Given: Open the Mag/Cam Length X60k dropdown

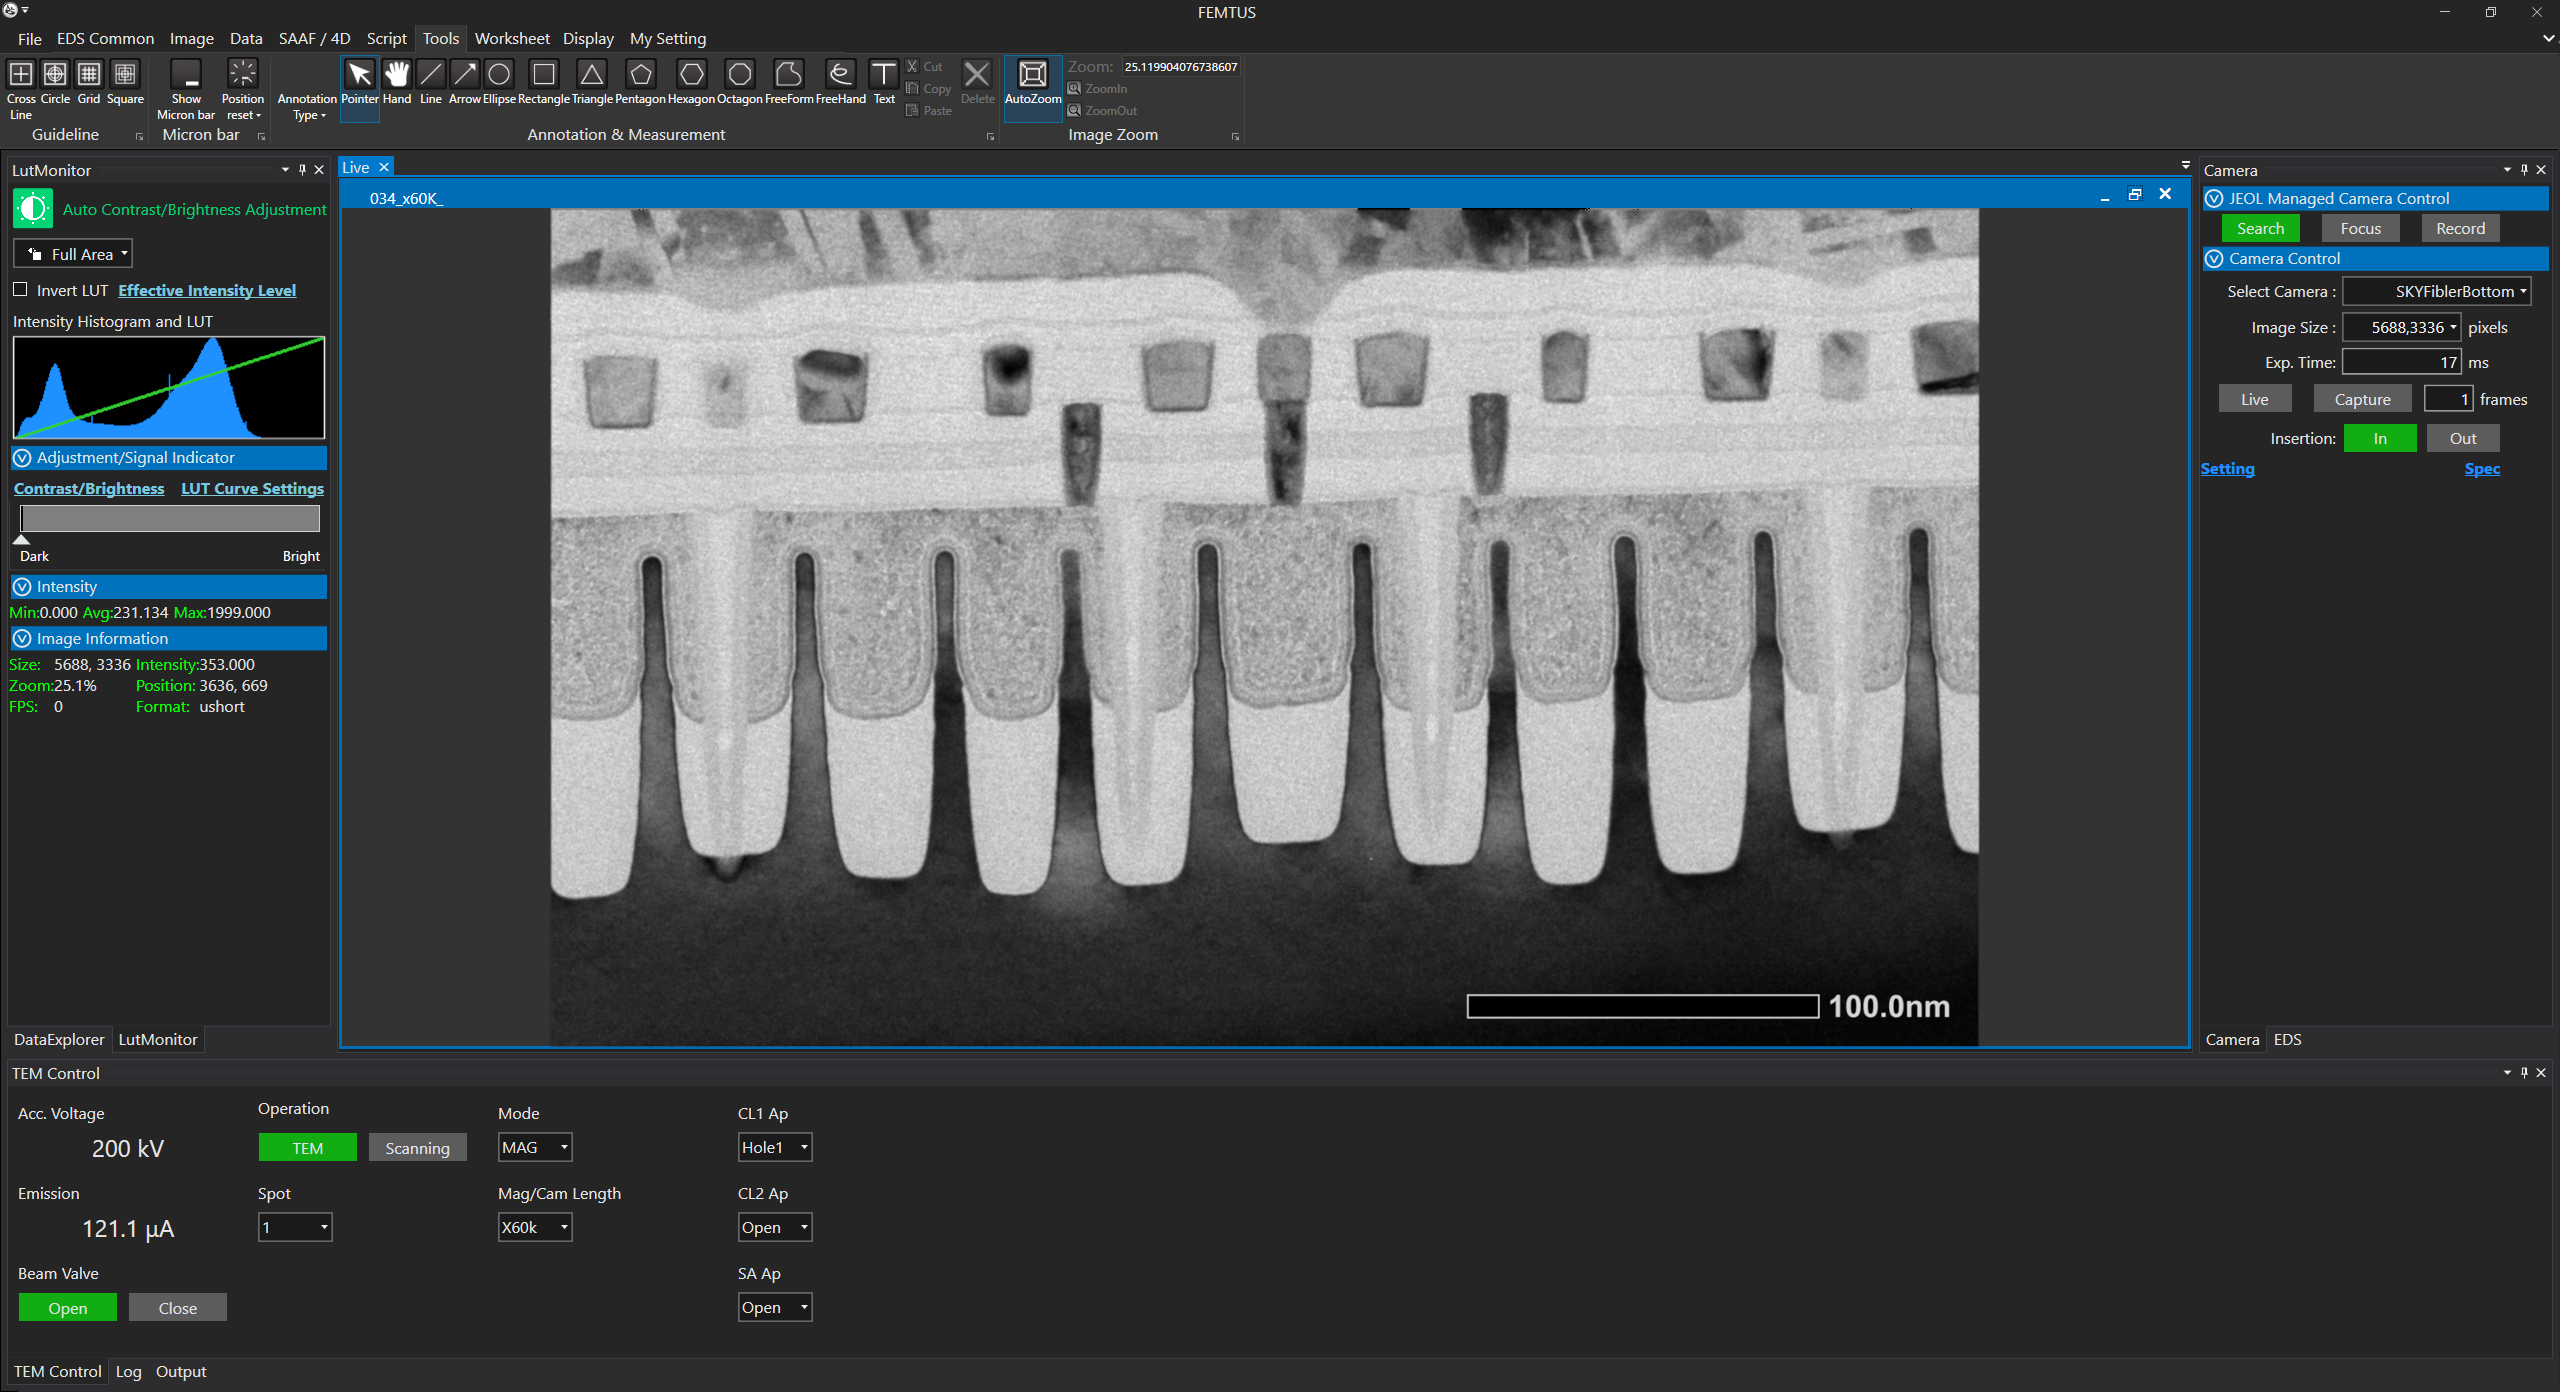Looking at the screenshot, I should tap(535, 1227).
